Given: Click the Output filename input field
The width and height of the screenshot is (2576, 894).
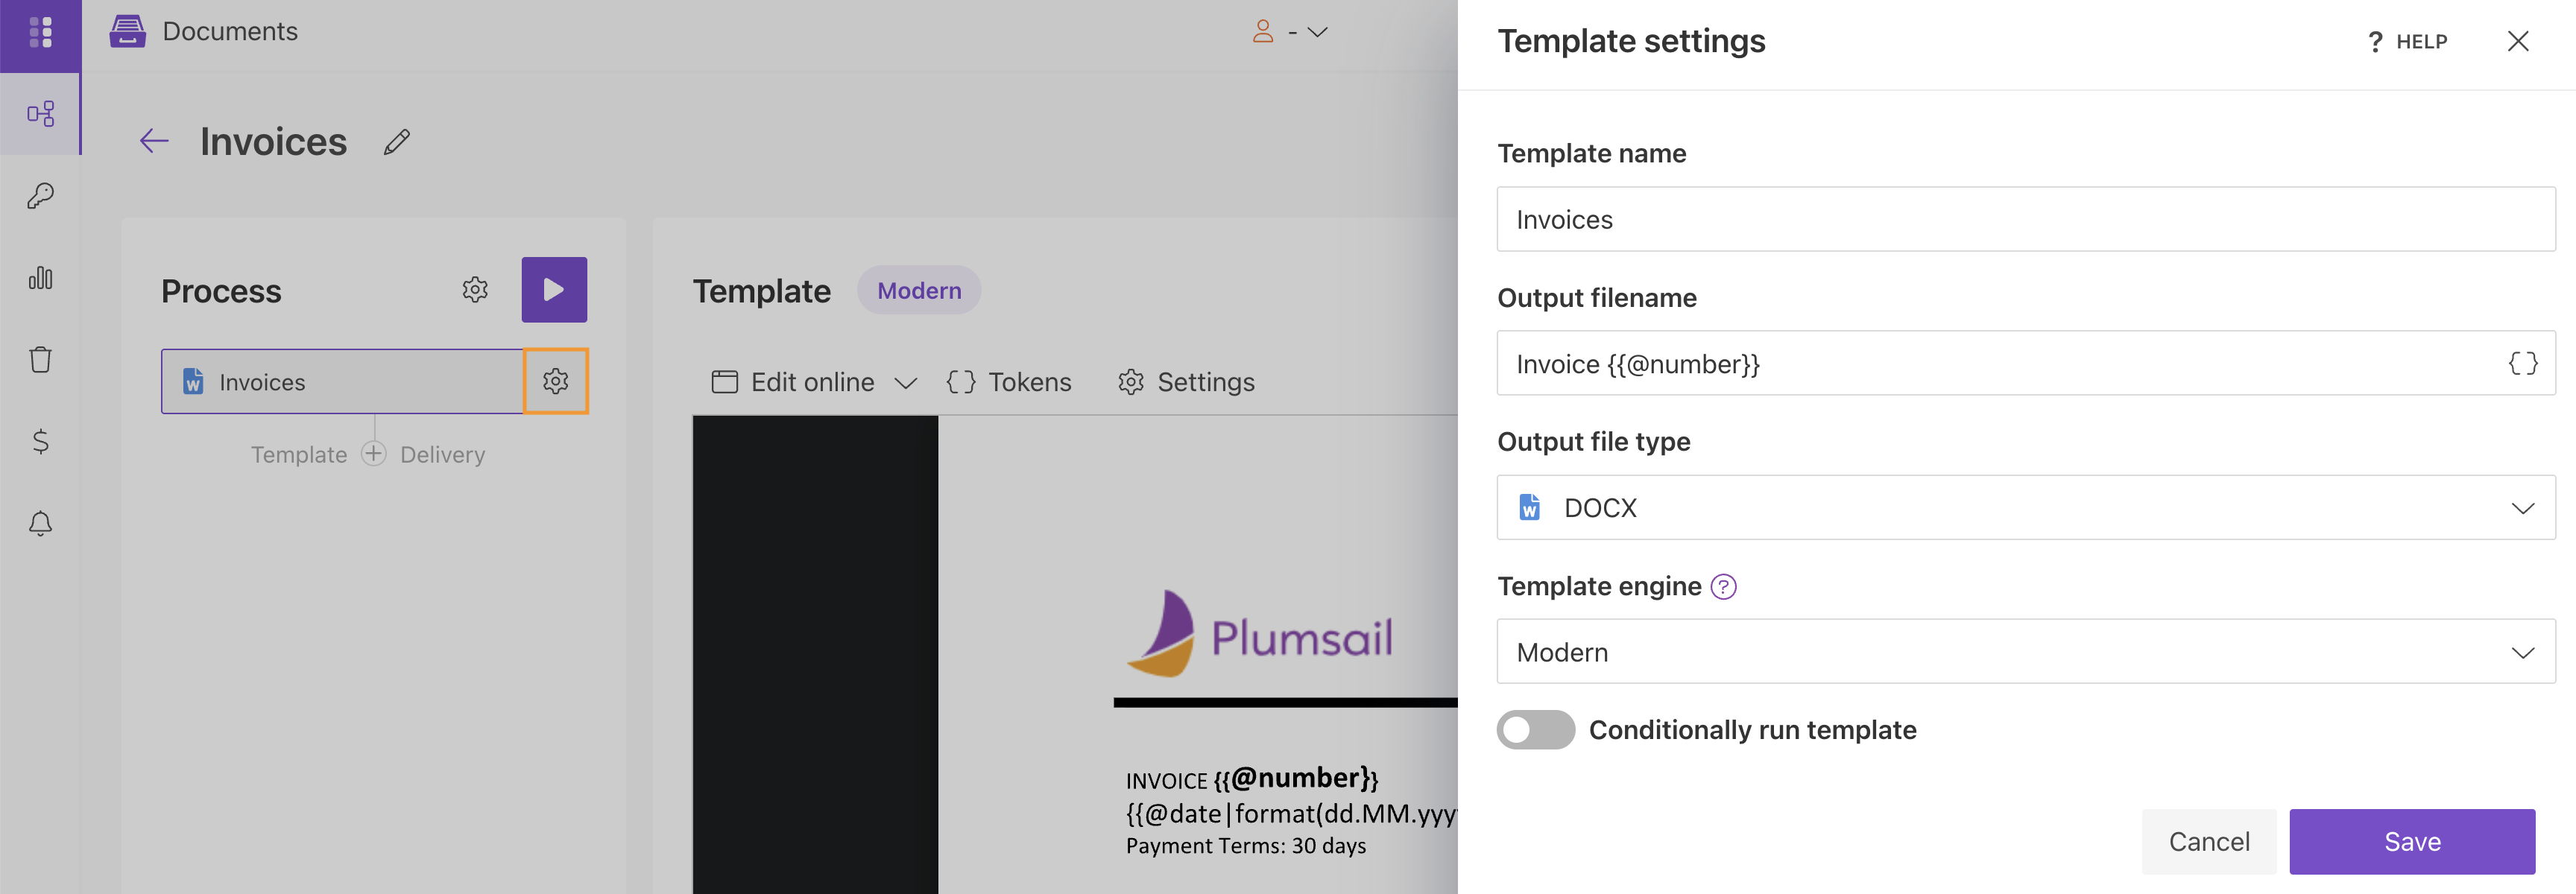Looking at the screenshot, I should [2026, 363].
